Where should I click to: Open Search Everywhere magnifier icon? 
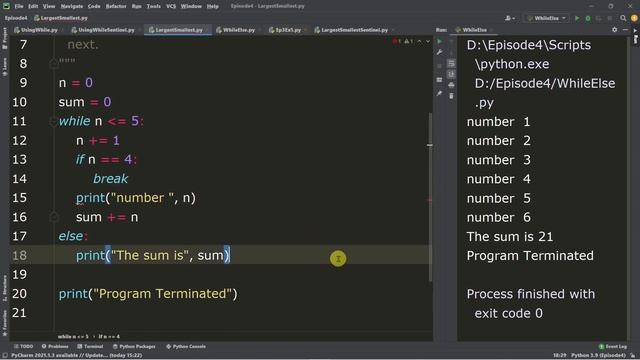coord(623,18)
